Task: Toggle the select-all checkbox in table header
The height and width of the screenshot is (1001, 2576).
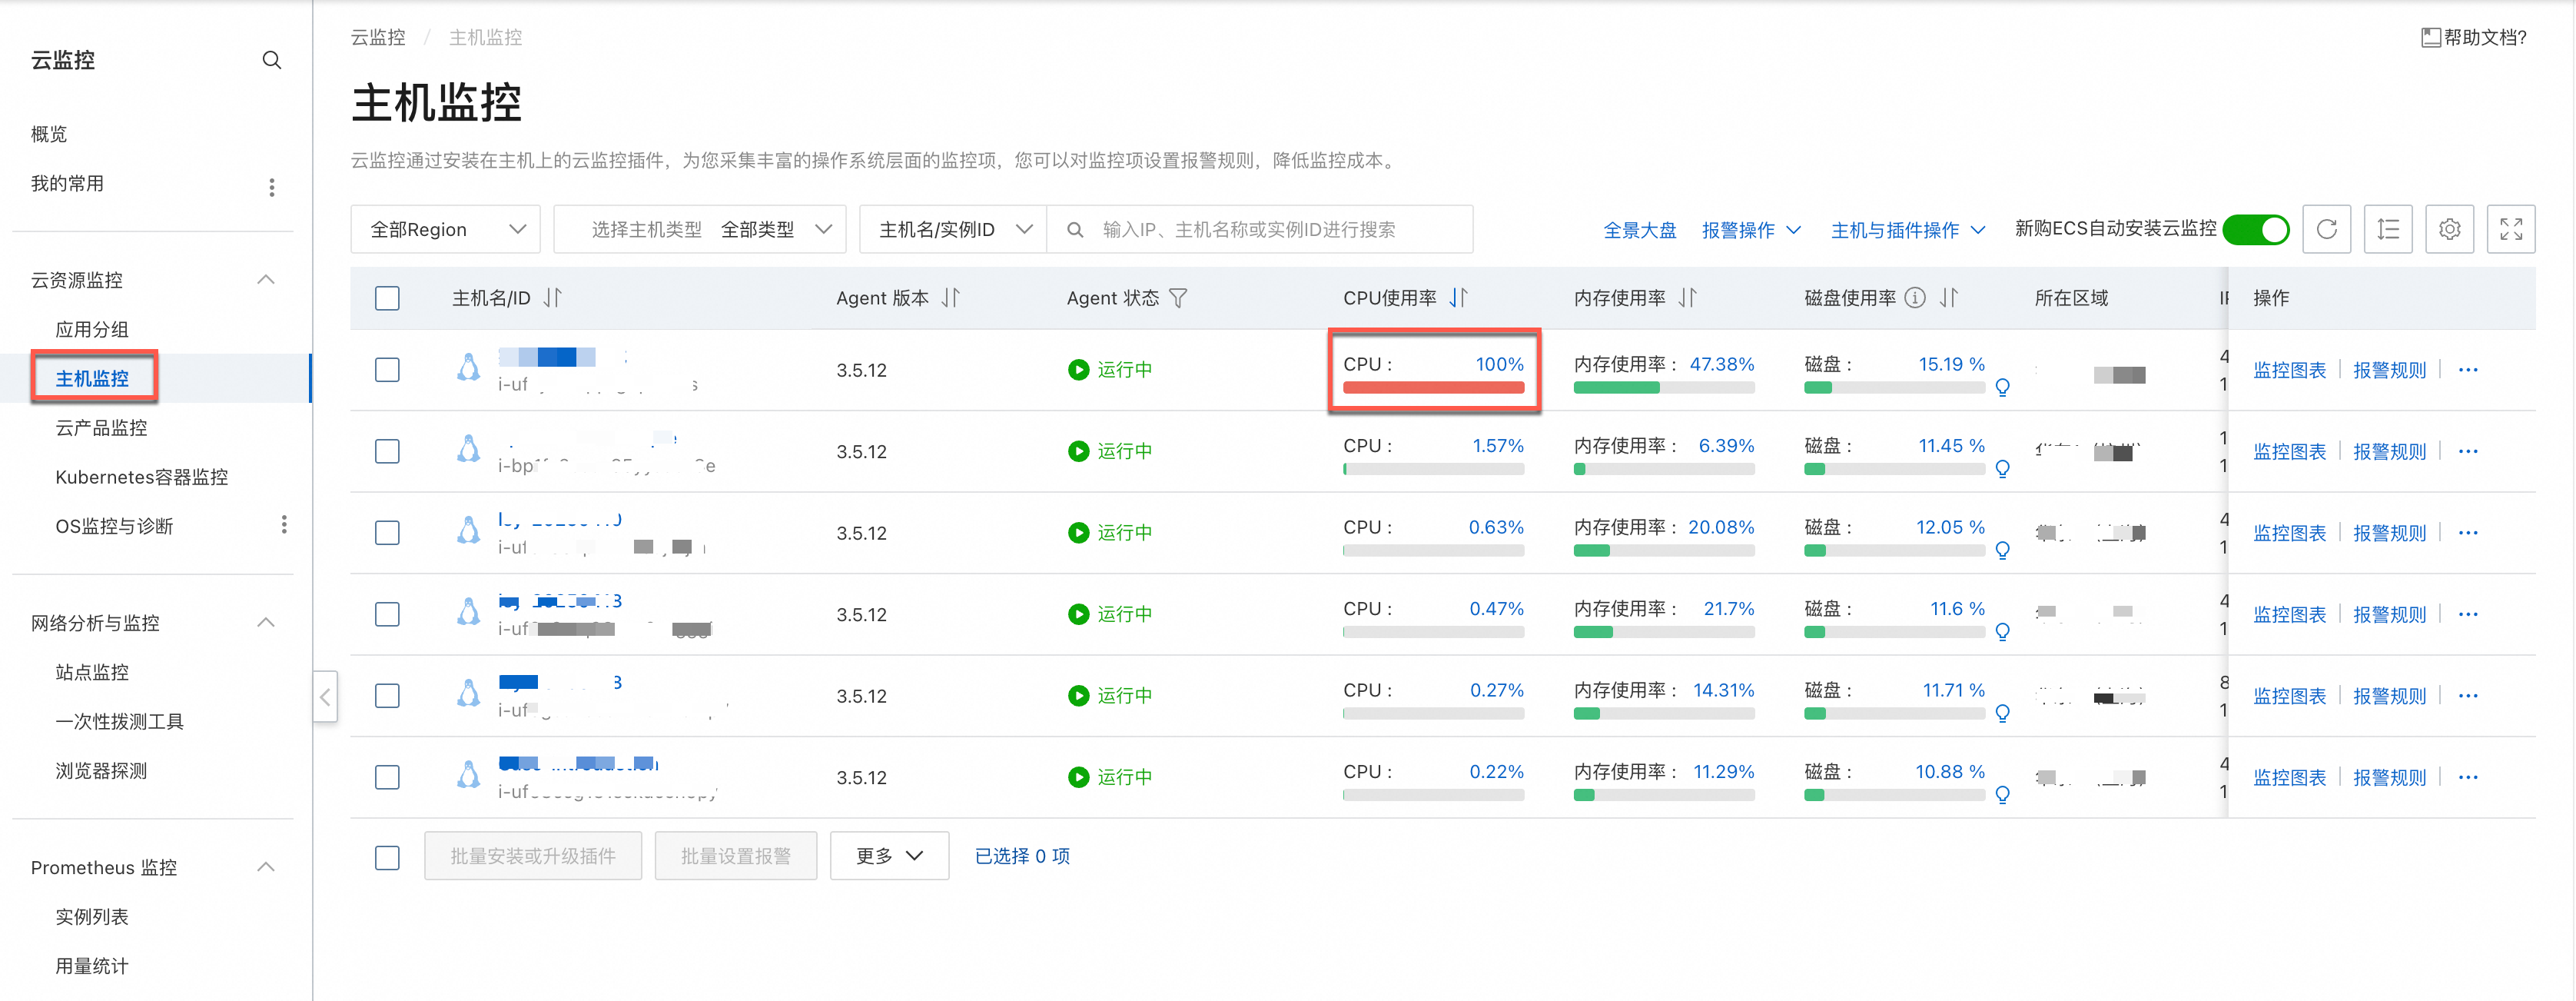Action: [387, 298]
